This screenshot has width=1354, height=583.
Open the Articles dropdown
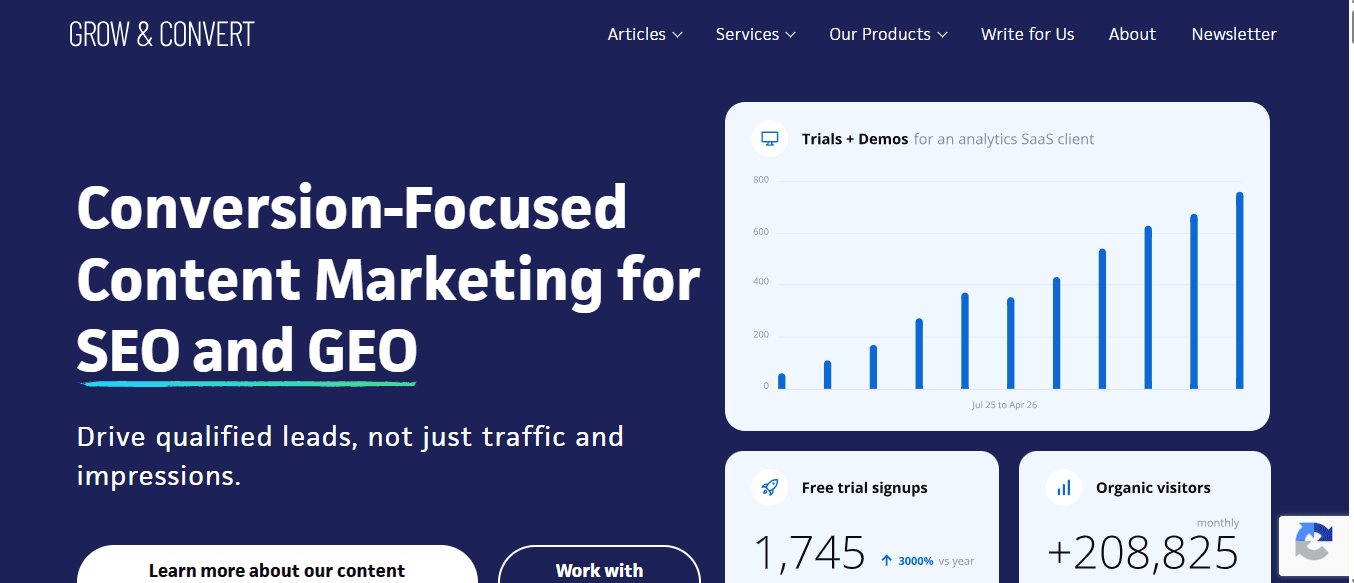pyautogui.click(x=645, y=33)
